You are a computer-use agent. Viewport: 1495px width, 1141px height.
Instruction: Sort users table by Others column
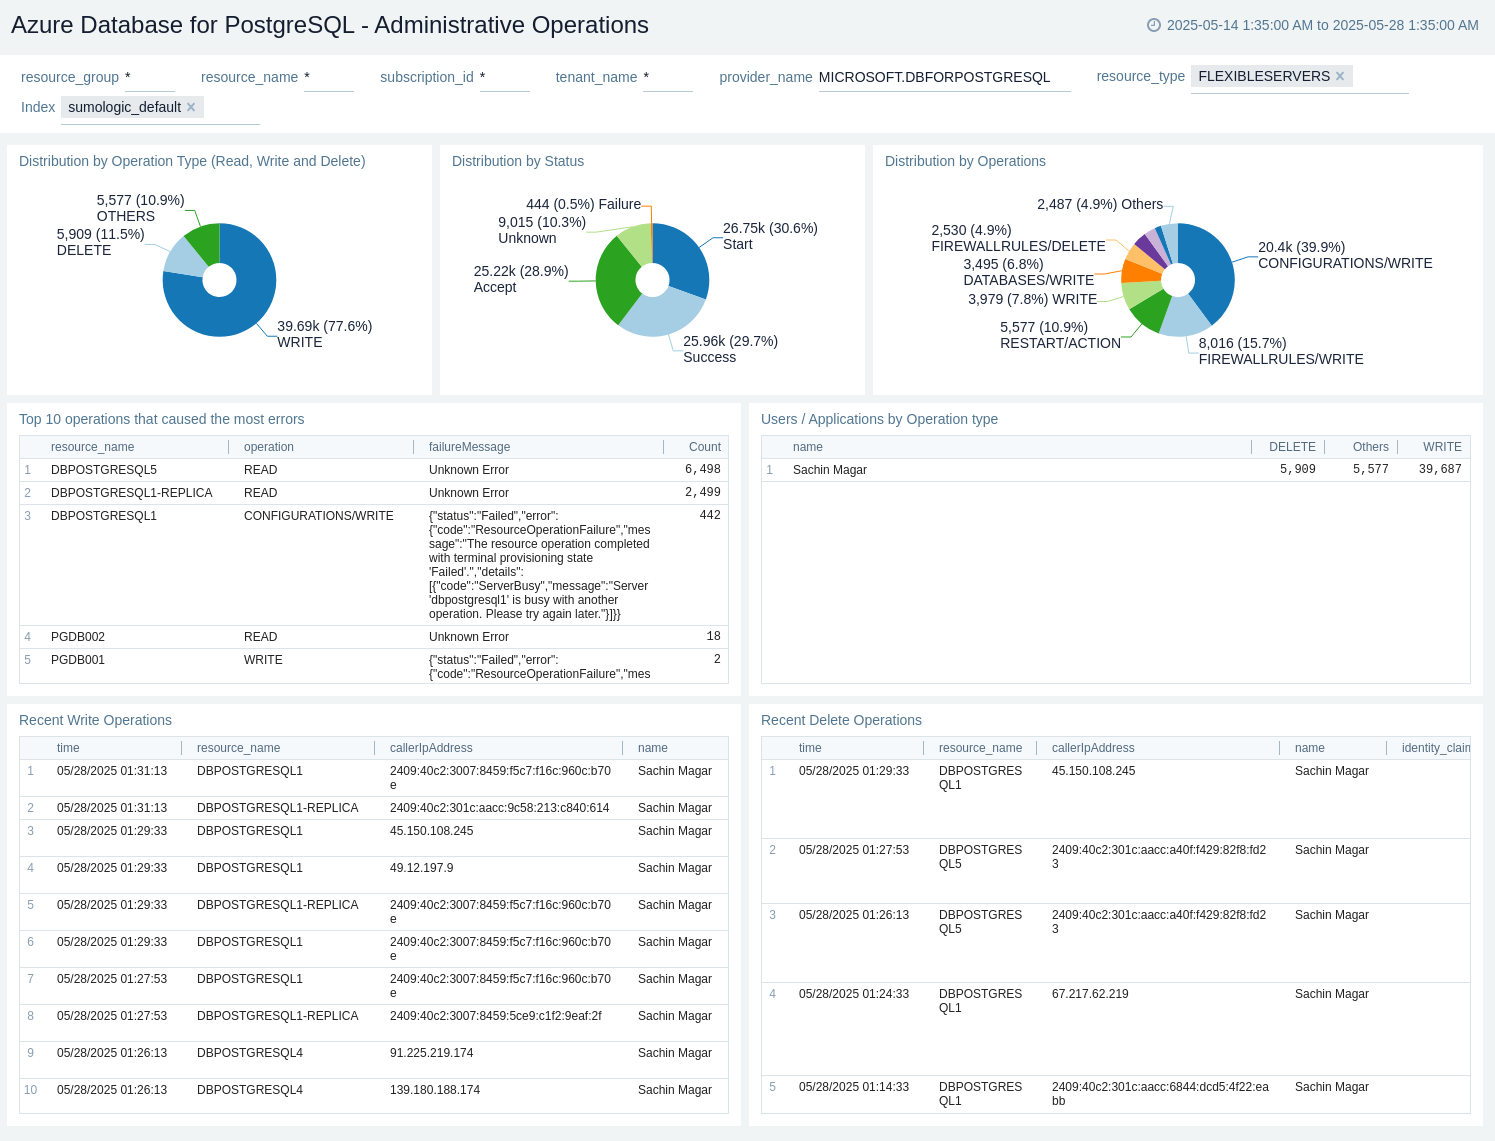pyautogui.click(x=1370, y=447)
